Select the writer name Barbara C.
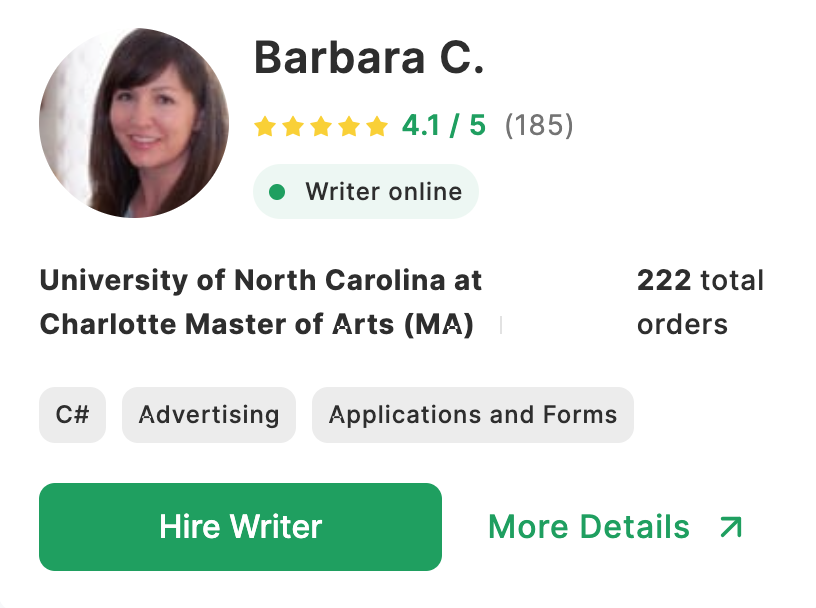This screenshot has width=816, height=608. (x=368, y=58)
